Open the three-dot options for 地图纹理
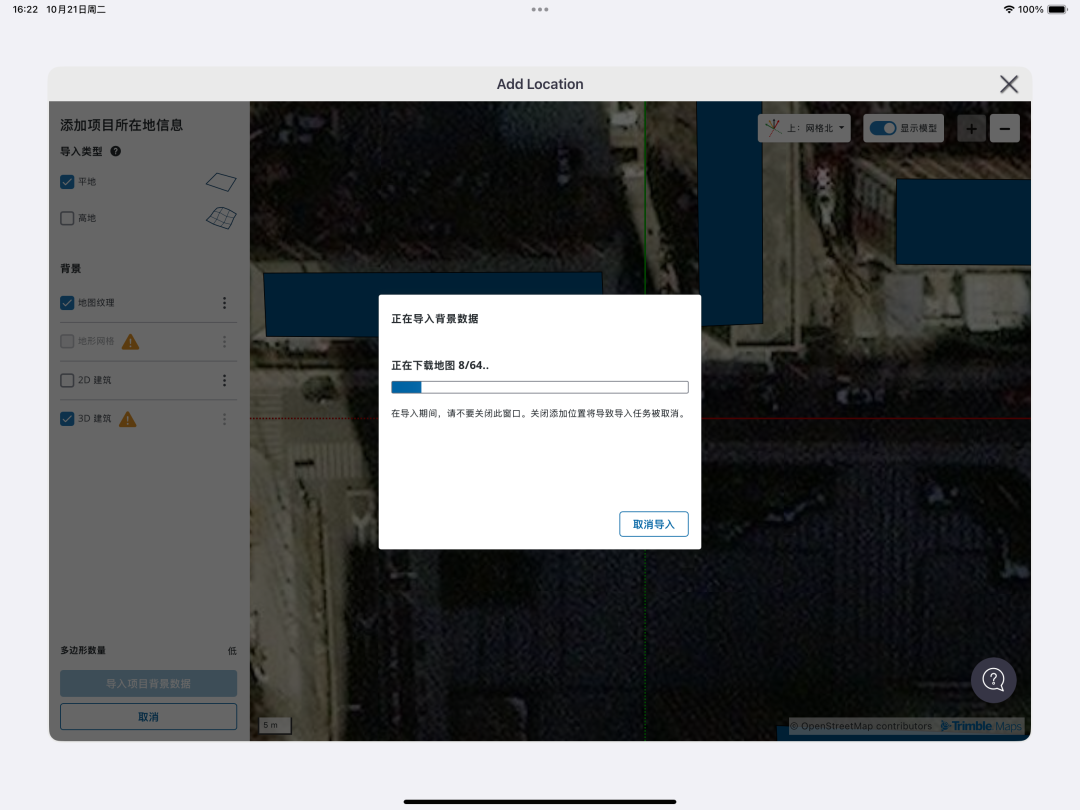The width and height of the screenshot is (1080, 810). tap(224, 303)
